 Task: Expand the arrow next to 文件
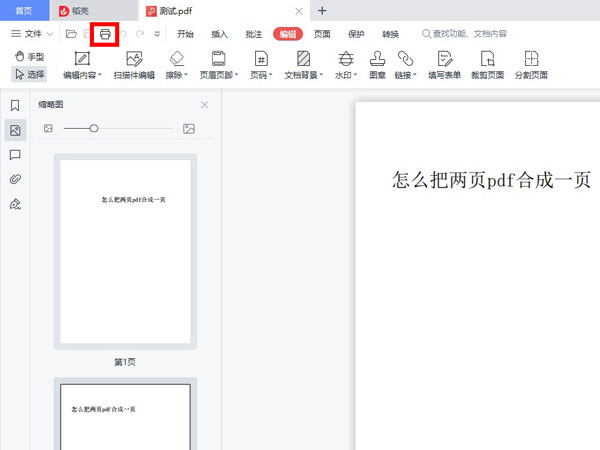click(x=50, y=34)
